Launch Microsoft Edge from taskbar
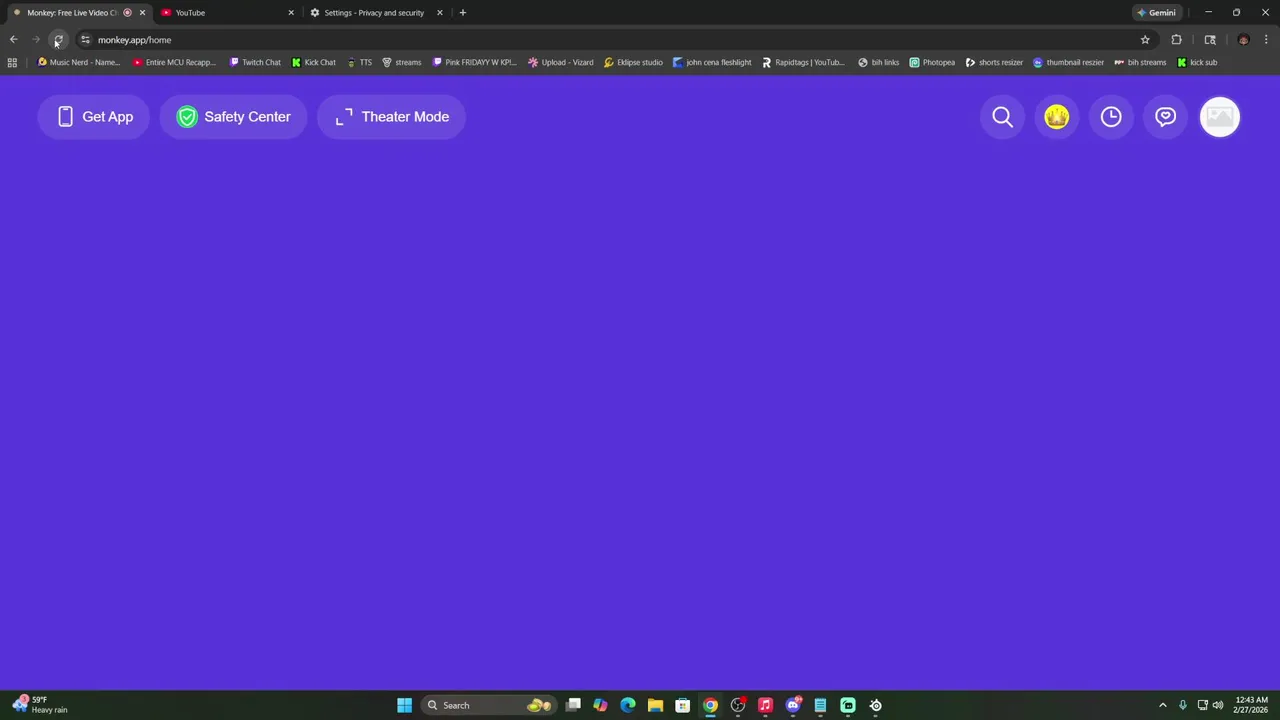This screenshot has height=720, width=1280. [628, 705]
